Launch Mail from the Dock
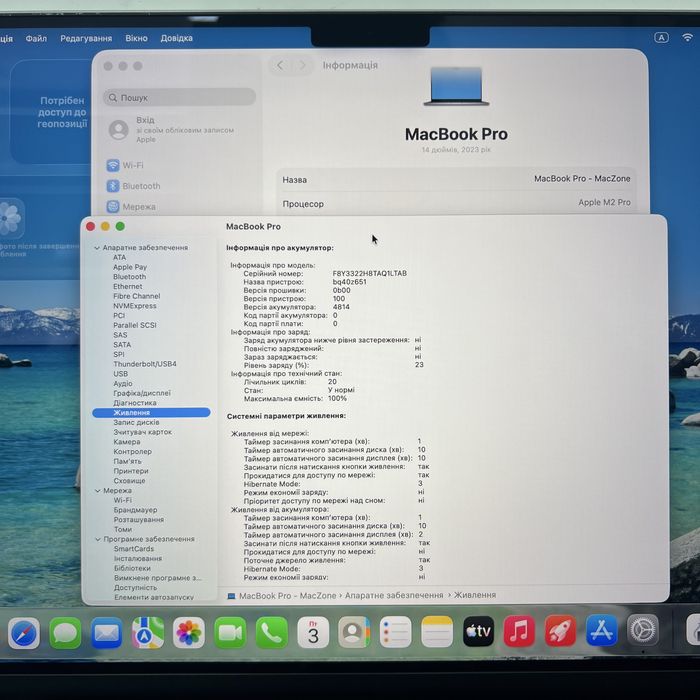Screen dimensions: 700x700 coord(106,633)
